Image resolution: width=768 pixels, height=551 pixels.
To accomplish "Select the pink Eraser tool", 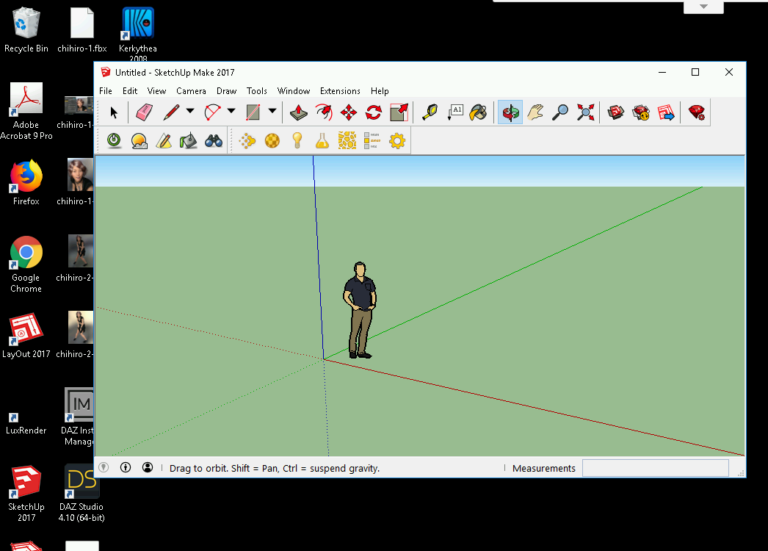I will [x=144, y=113].
